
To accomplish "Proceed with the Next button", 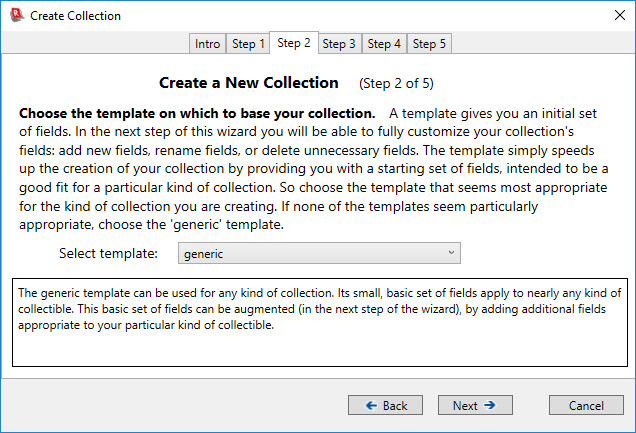I will pos(475,405).
